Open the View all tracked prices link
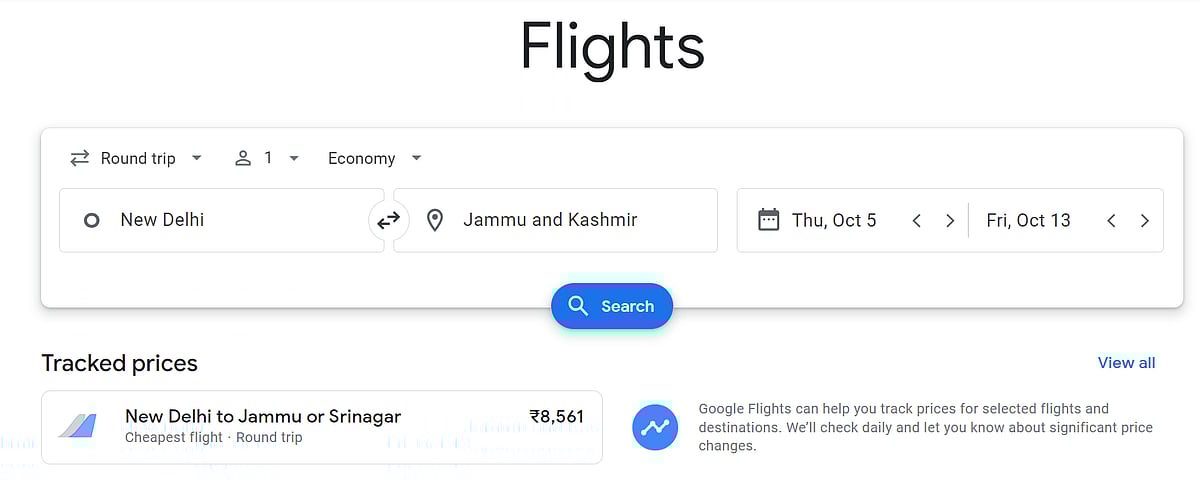The width and height of the screenshot is (1200, 486). point(1126,363)
